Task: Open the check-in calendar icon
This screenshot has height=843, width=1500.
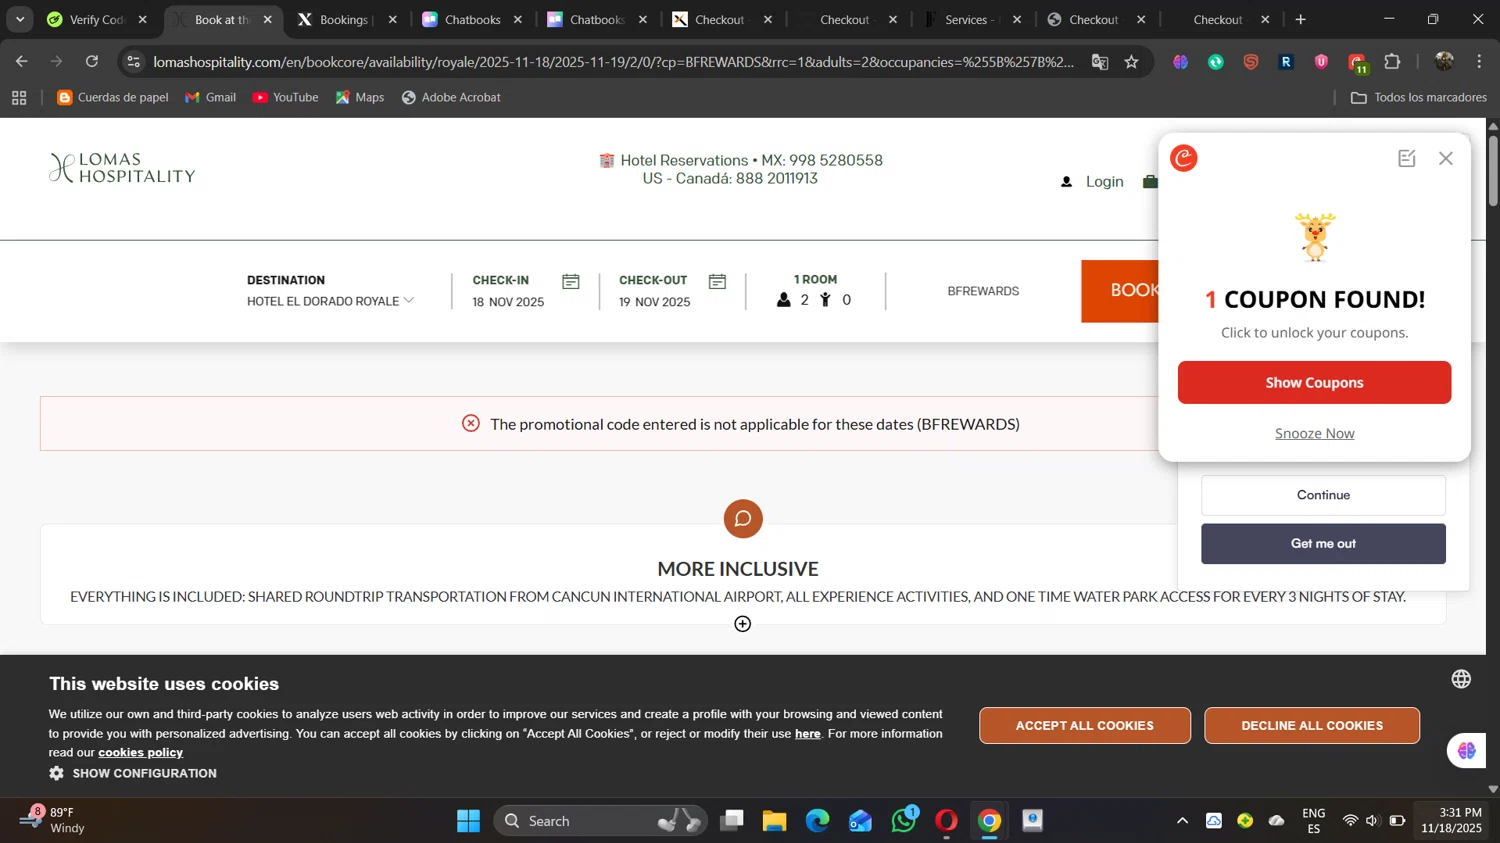Action: pos(571,282)
